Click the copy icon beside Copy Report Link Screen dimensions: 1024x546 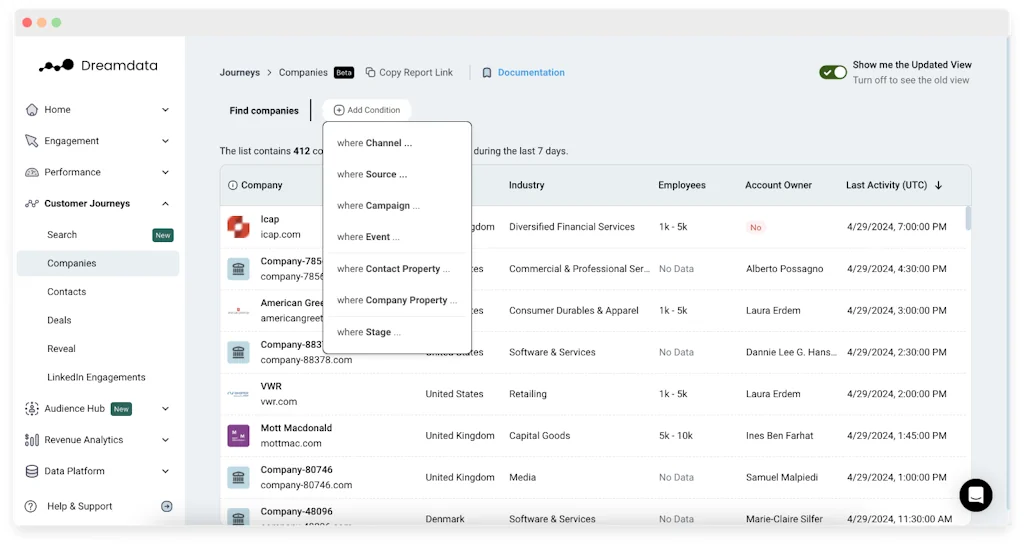click(x=370, y=72)
